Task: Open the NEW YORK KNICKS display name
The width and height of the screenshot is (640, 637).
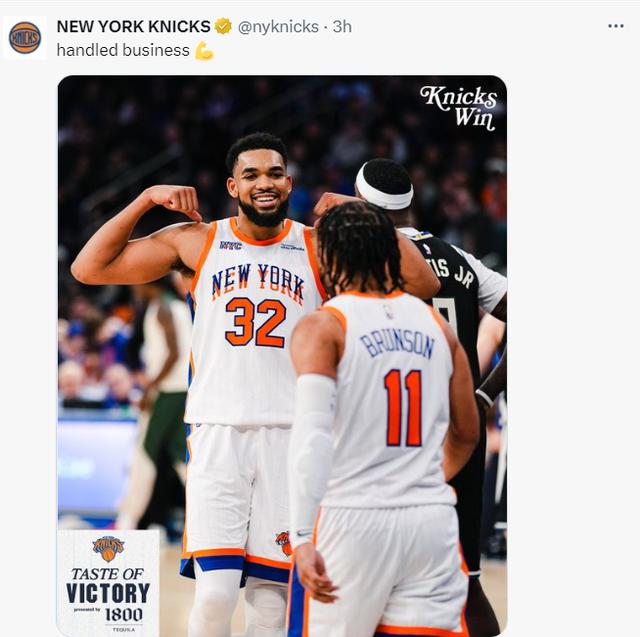Action: tap(133, 26)
